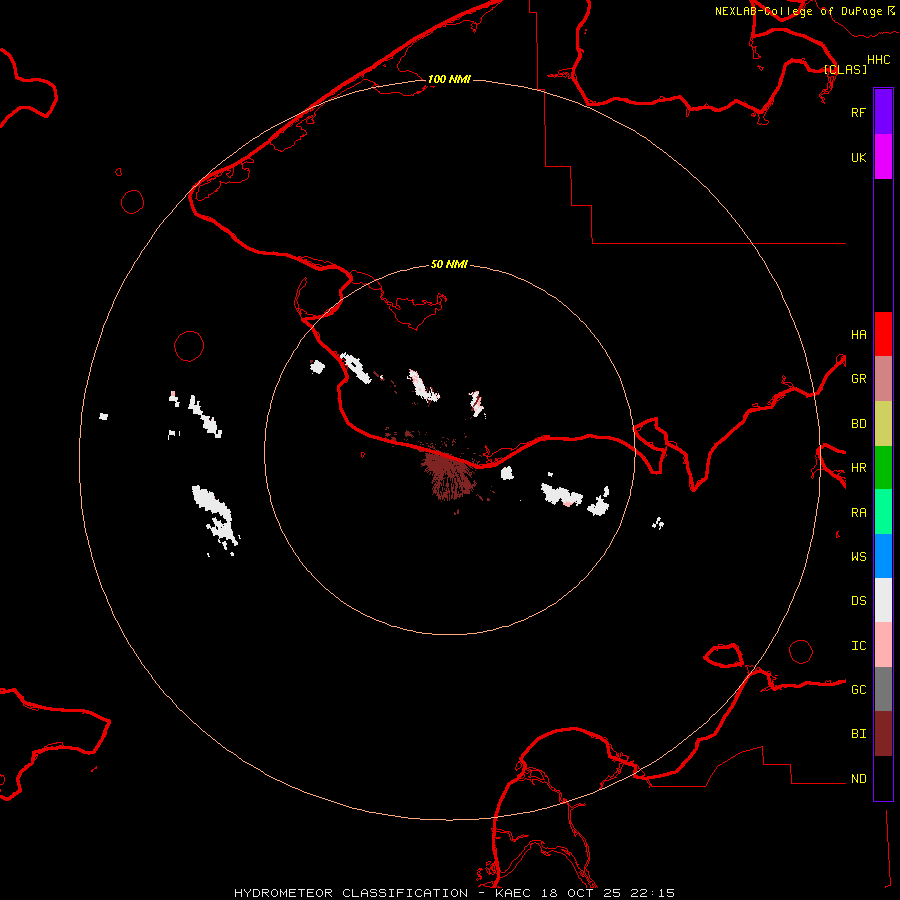
Task: Click the red HA color swatch
Action: click(883, 334)
